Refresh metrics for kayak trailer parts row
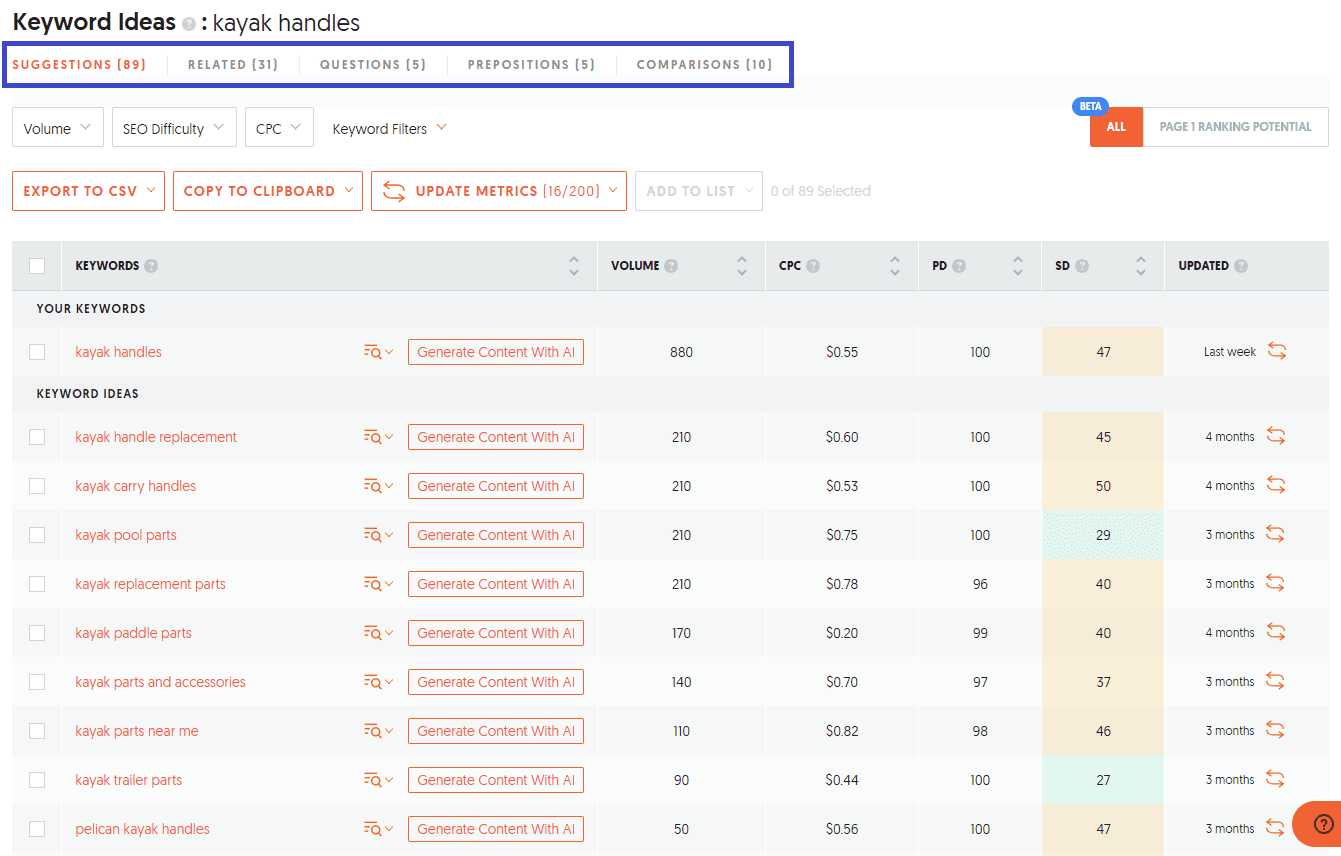The image size is (1341, 856). (x=1276, y=779)
